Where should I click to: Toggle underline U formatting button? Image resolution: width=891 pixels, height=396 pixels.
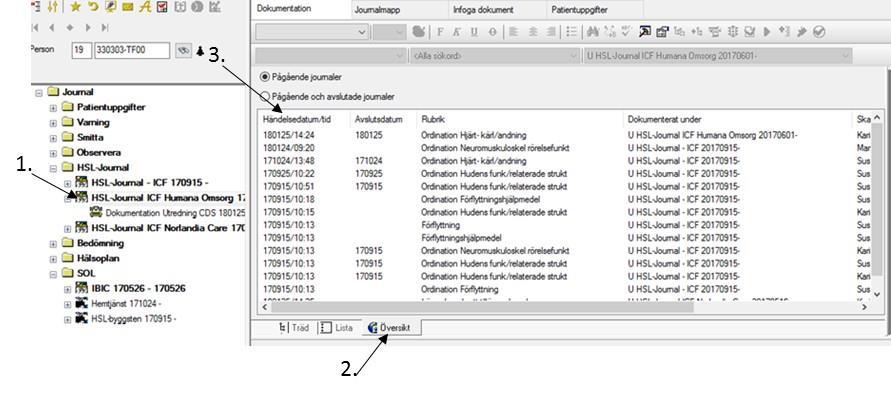474,32
